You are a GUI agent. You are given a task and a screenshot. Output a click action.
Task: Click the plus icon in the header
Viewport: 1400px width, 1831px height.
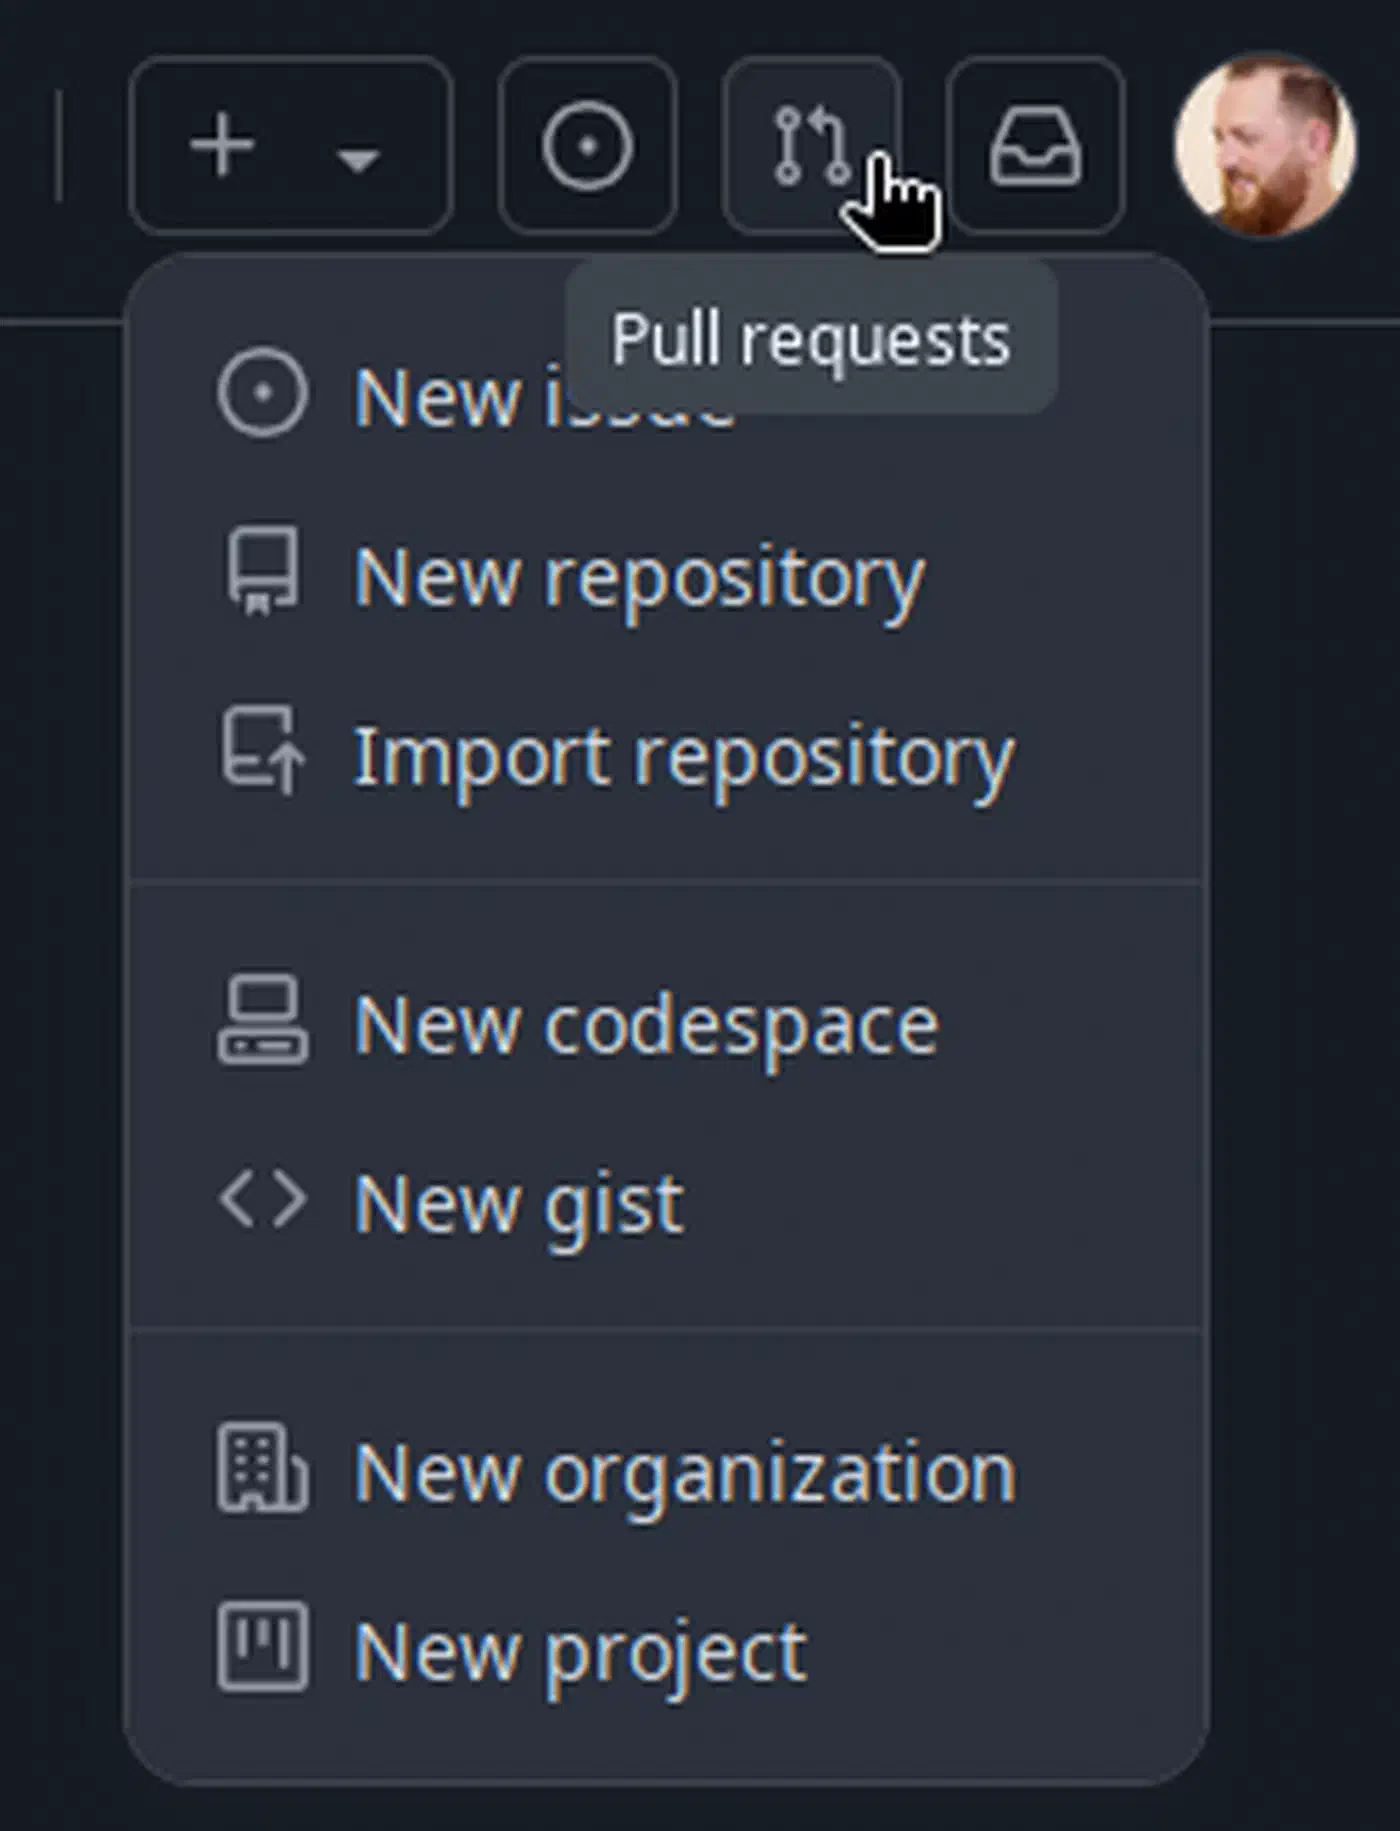(222, 146)
